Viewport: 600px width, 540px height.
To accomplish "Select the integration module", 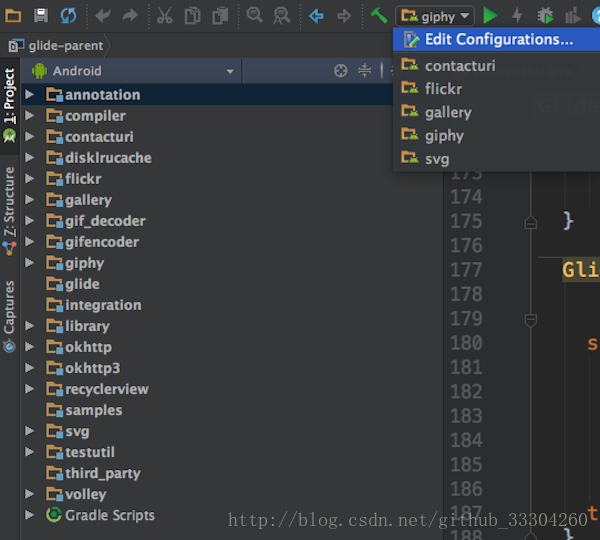I will (x=103, y=305).
